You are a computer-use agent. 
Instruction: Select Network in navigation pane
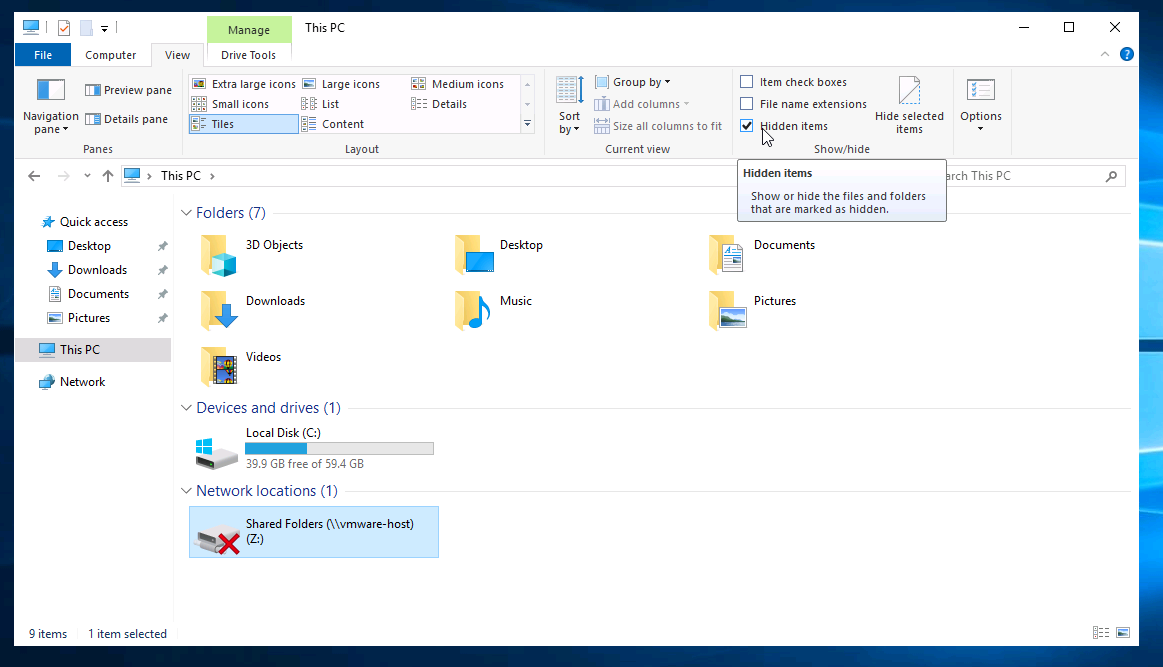(x=82, y=381)
